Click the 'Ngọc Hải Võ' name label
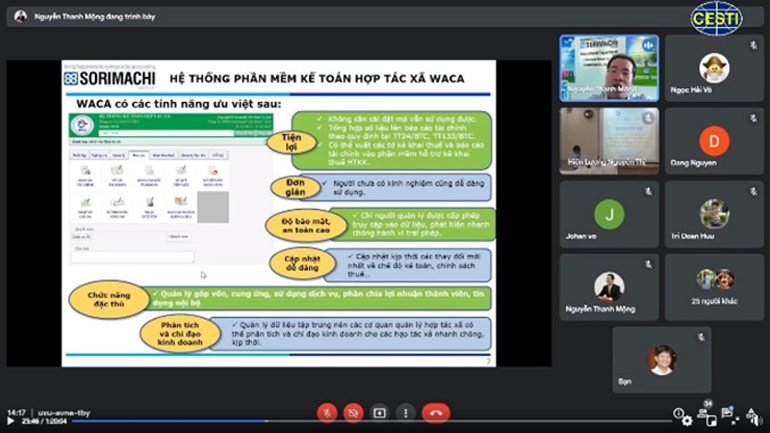 [691, 90]
